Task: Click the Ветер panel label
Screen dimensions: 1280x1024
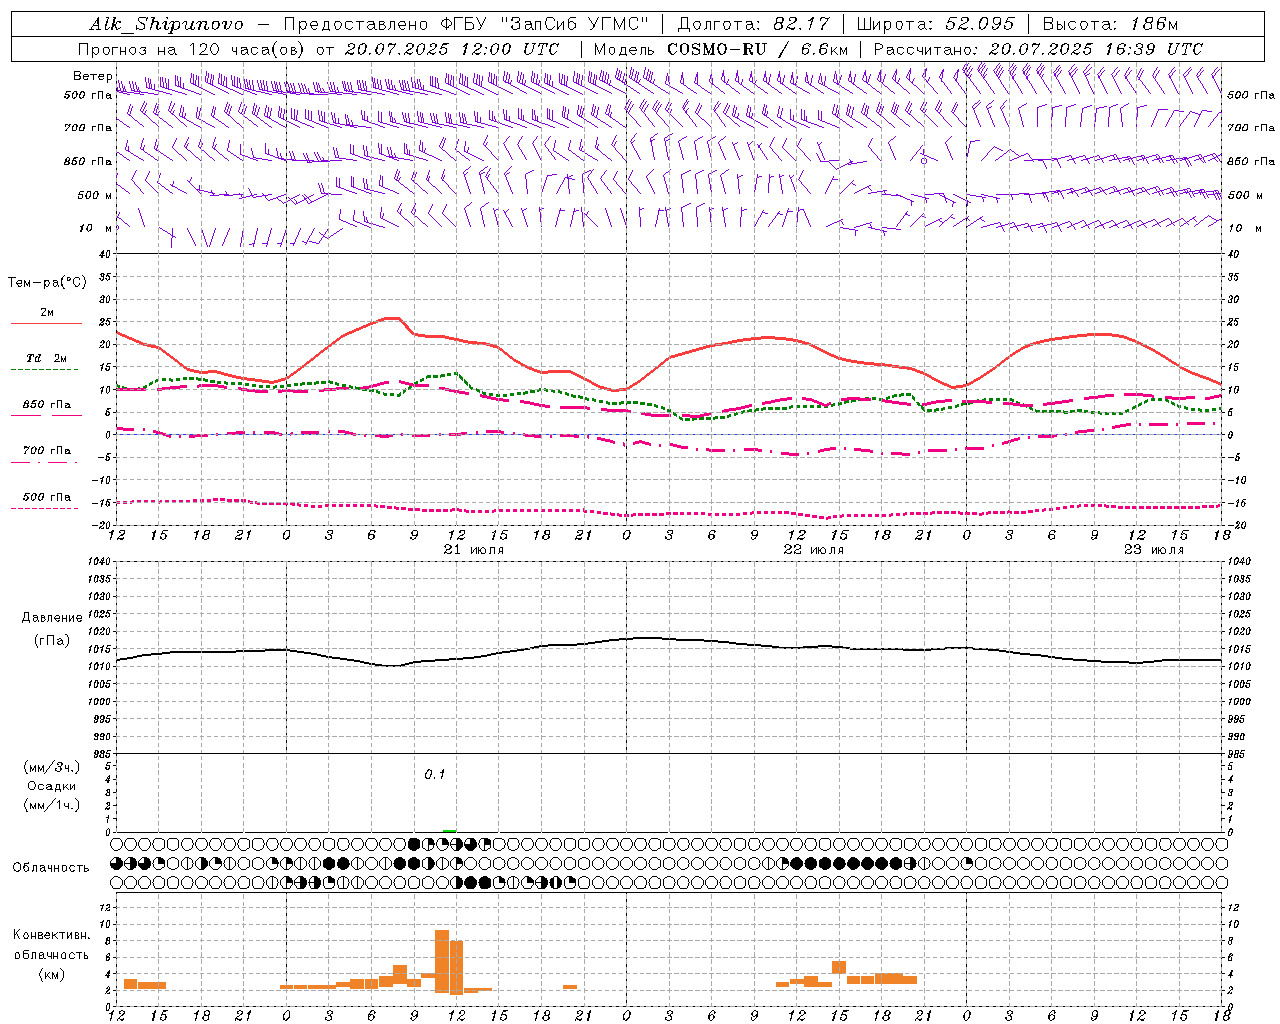Action: click(92, 76)
